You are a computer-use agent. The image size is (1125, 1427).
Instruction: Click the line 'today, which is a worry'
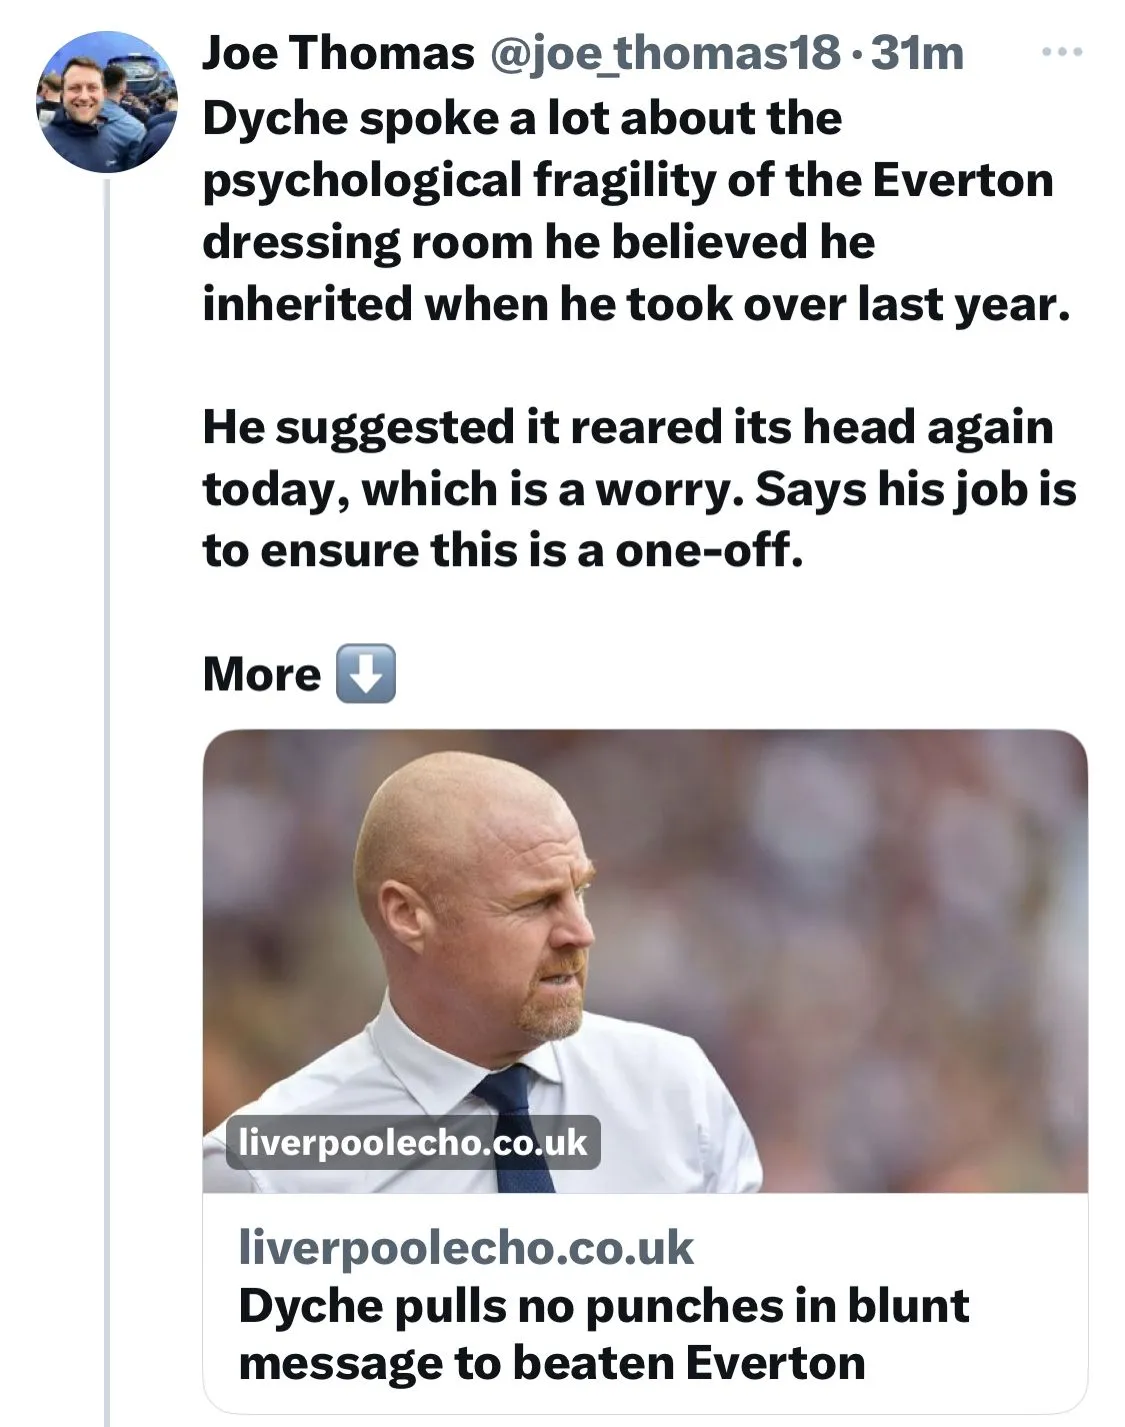[x=639, y=489]
